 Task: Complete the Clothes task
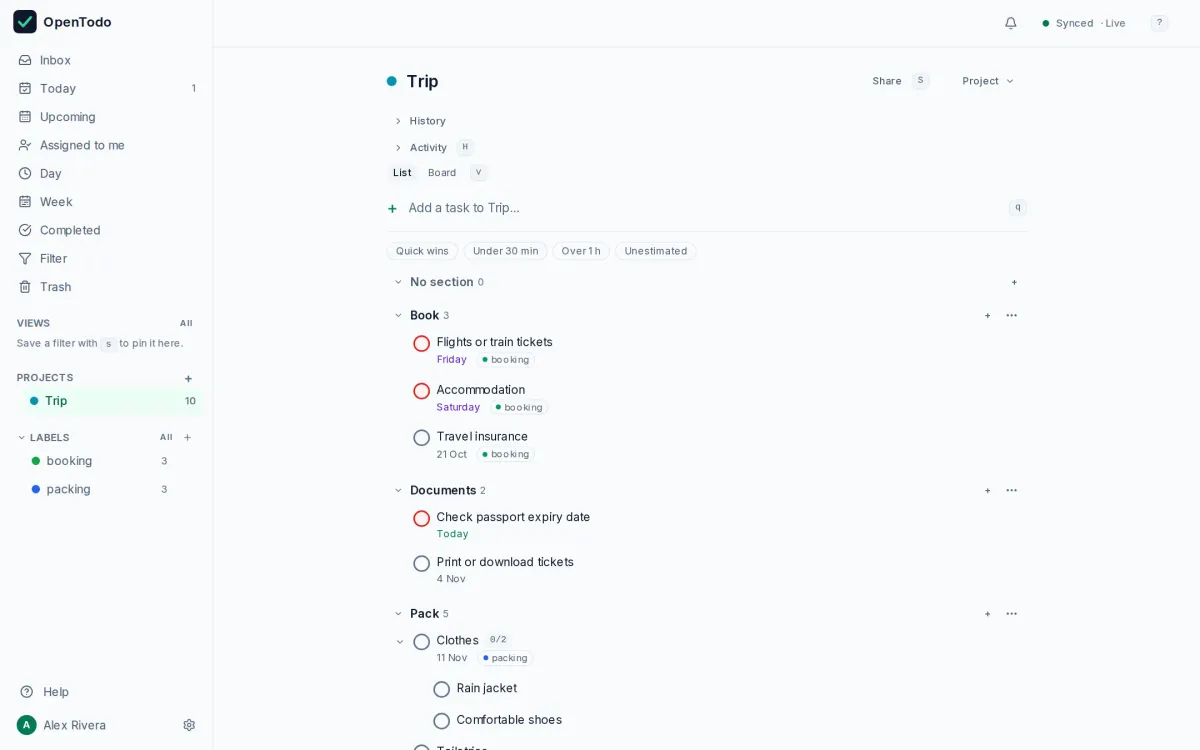[x=422, y=642]
